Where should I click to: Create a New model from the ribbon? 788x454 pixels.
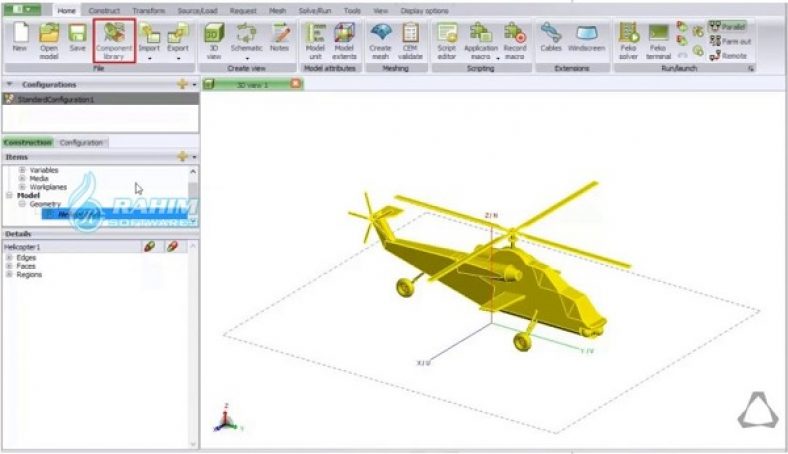point(20,38)
